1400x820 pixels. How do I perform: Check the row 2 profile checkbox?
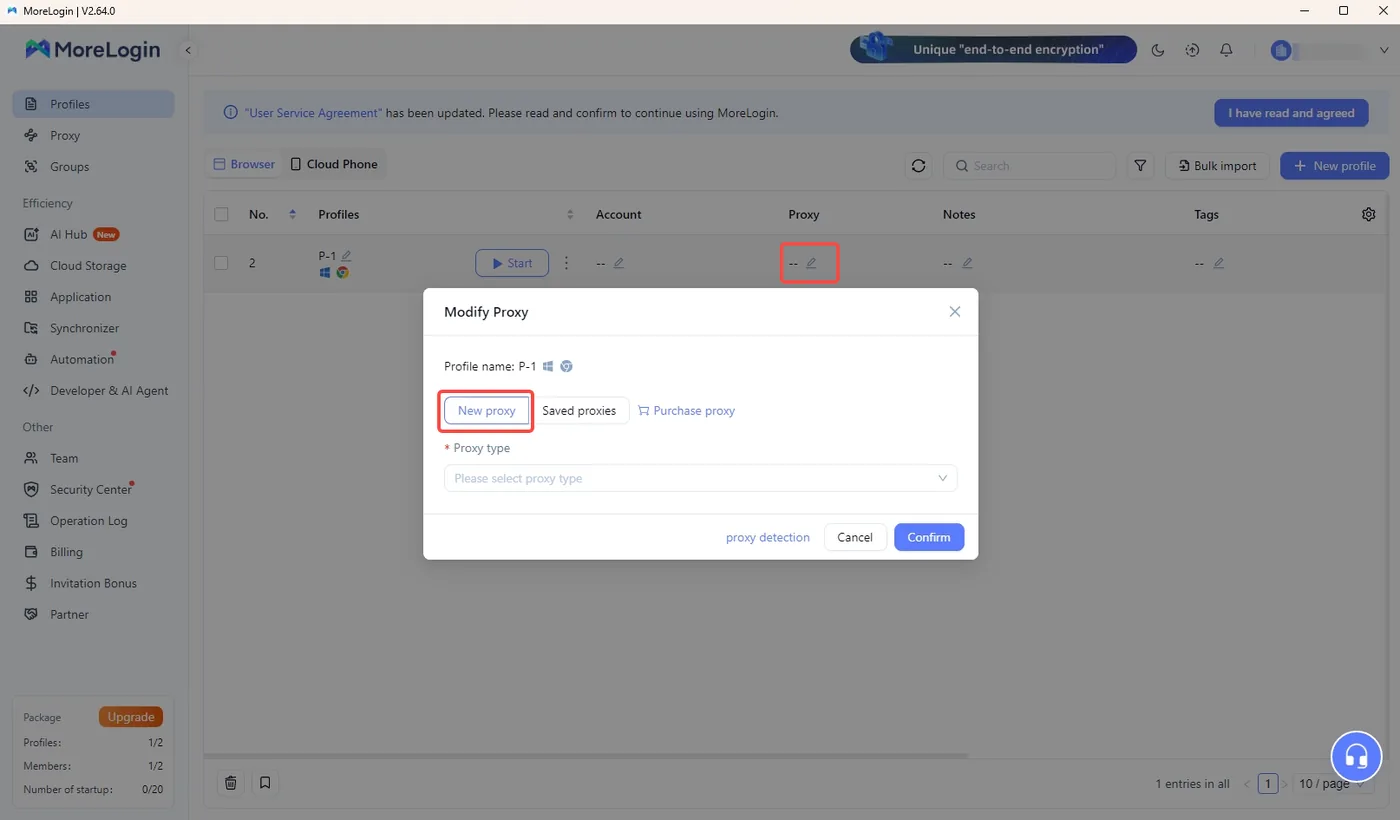coord(221,263)
